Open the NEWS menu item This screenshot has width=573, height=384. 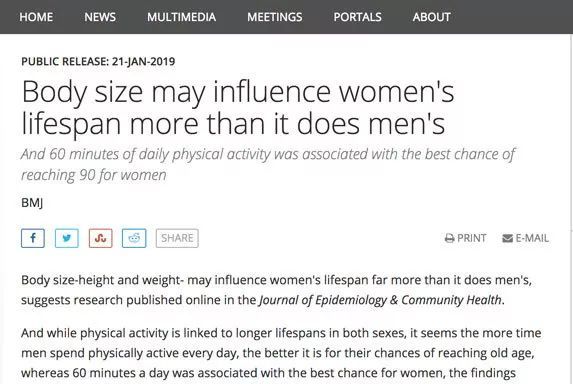pyautogui.click(x=100, y=17)
